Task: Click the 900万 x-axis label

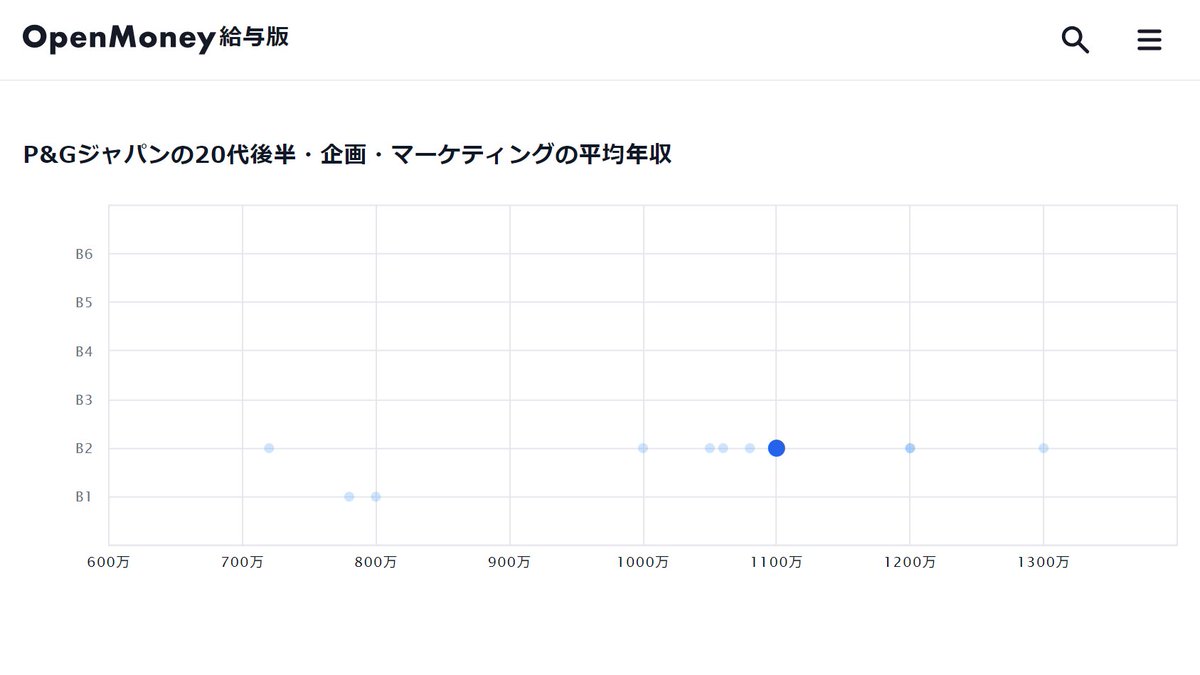Action: [510, 563]
